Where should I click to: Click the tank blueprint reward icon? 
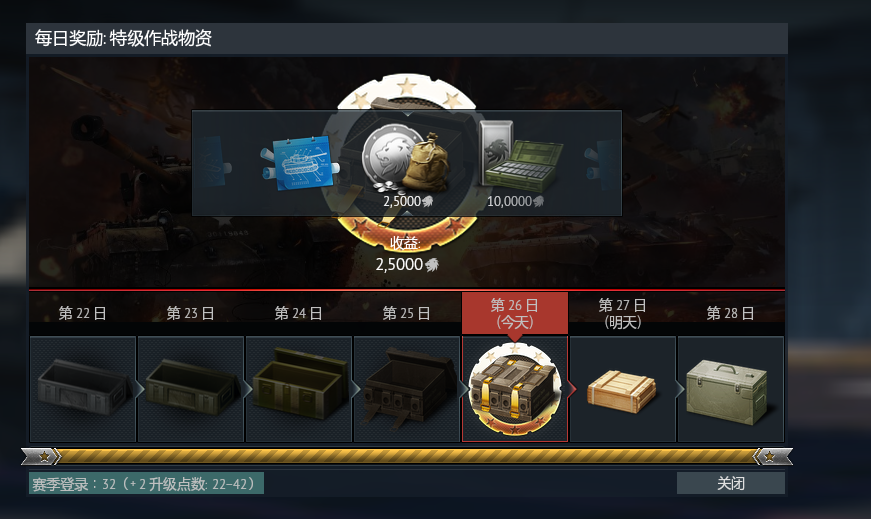(300, 163)
